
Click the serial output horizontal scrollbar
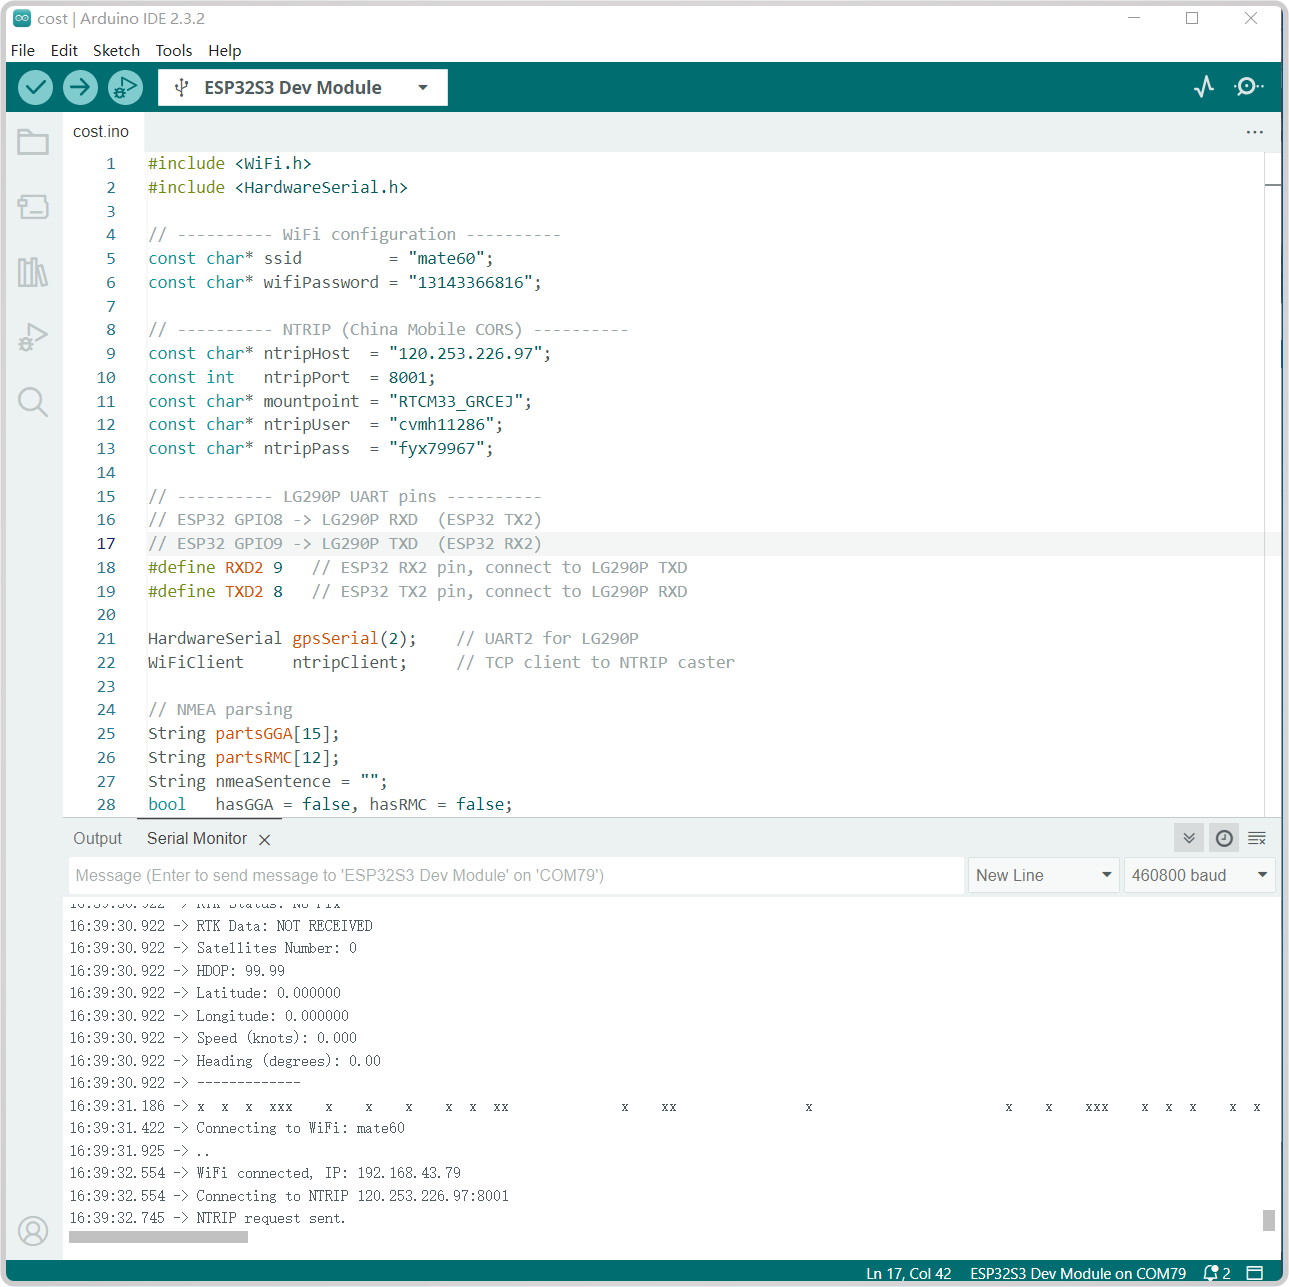158,1237
